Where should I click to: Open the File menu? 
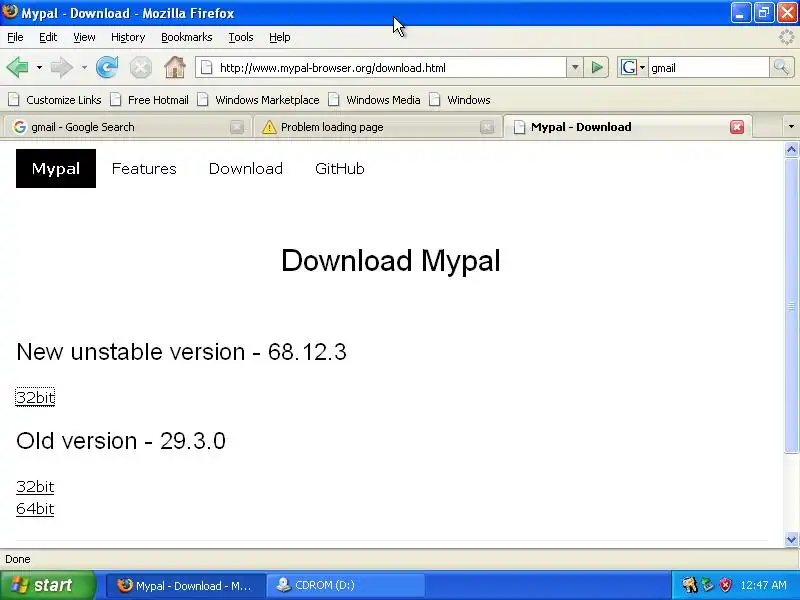[x=15, y=37]
